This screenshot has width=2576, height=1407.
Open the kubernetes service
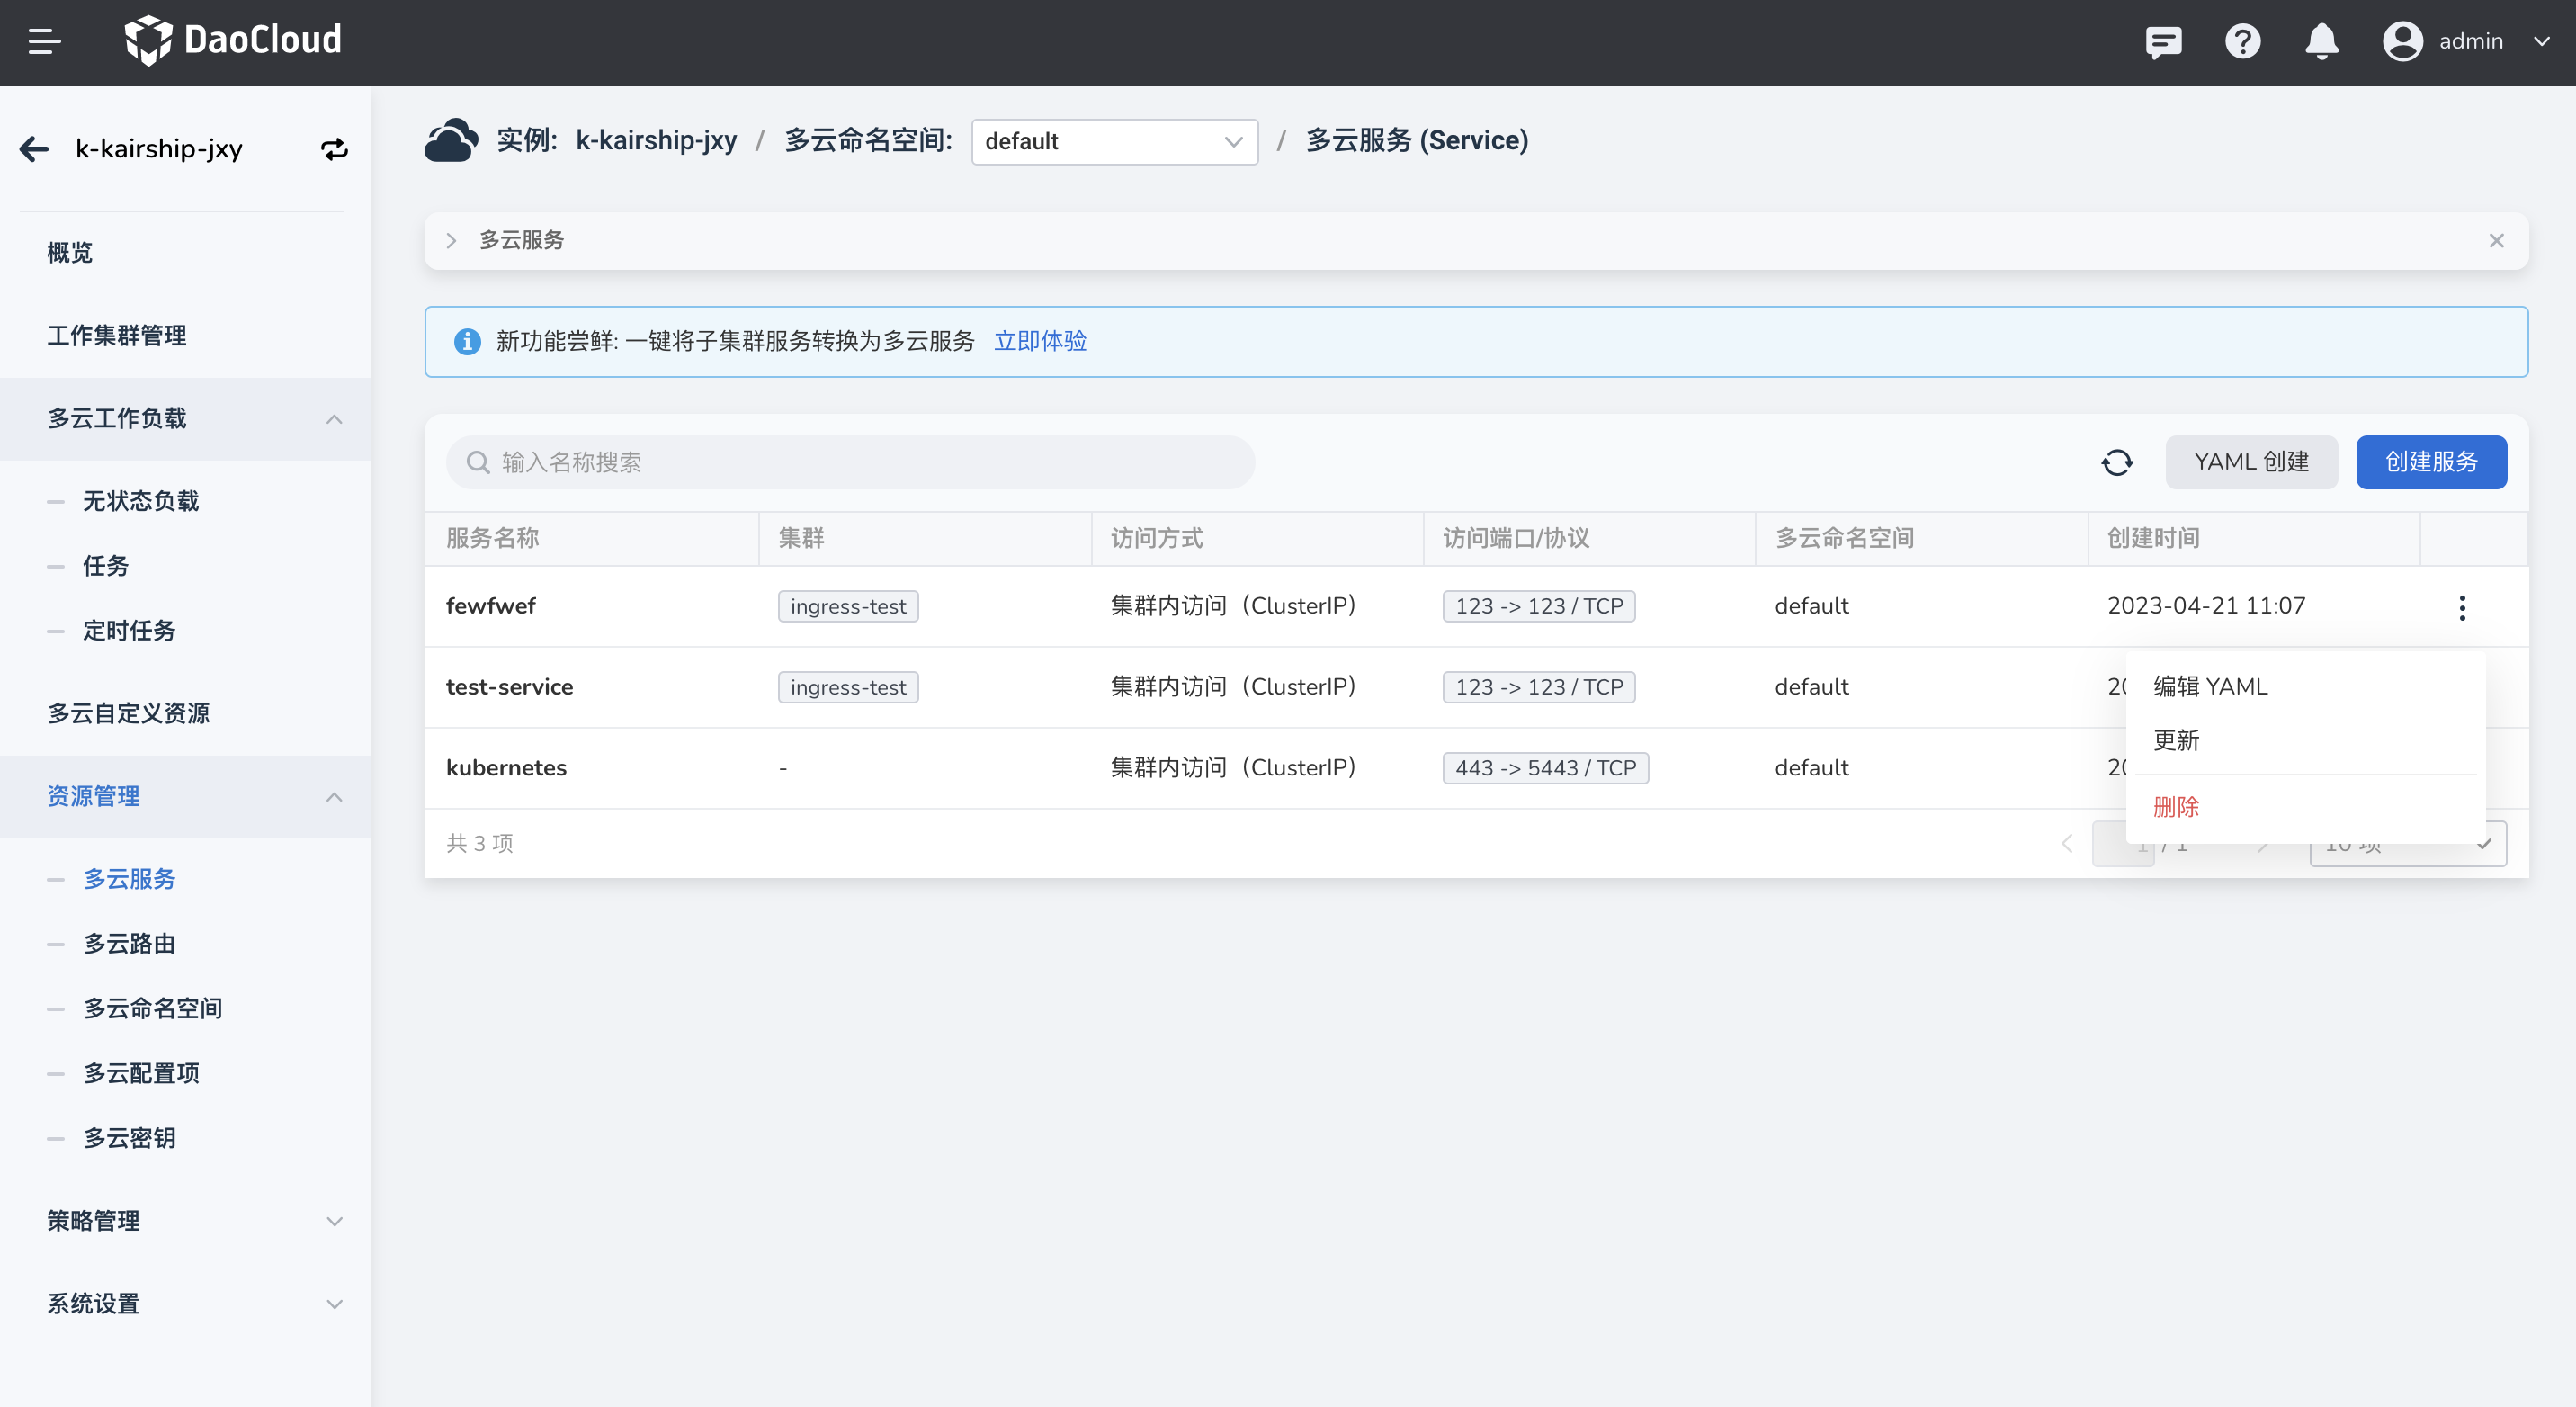(506, 768)
